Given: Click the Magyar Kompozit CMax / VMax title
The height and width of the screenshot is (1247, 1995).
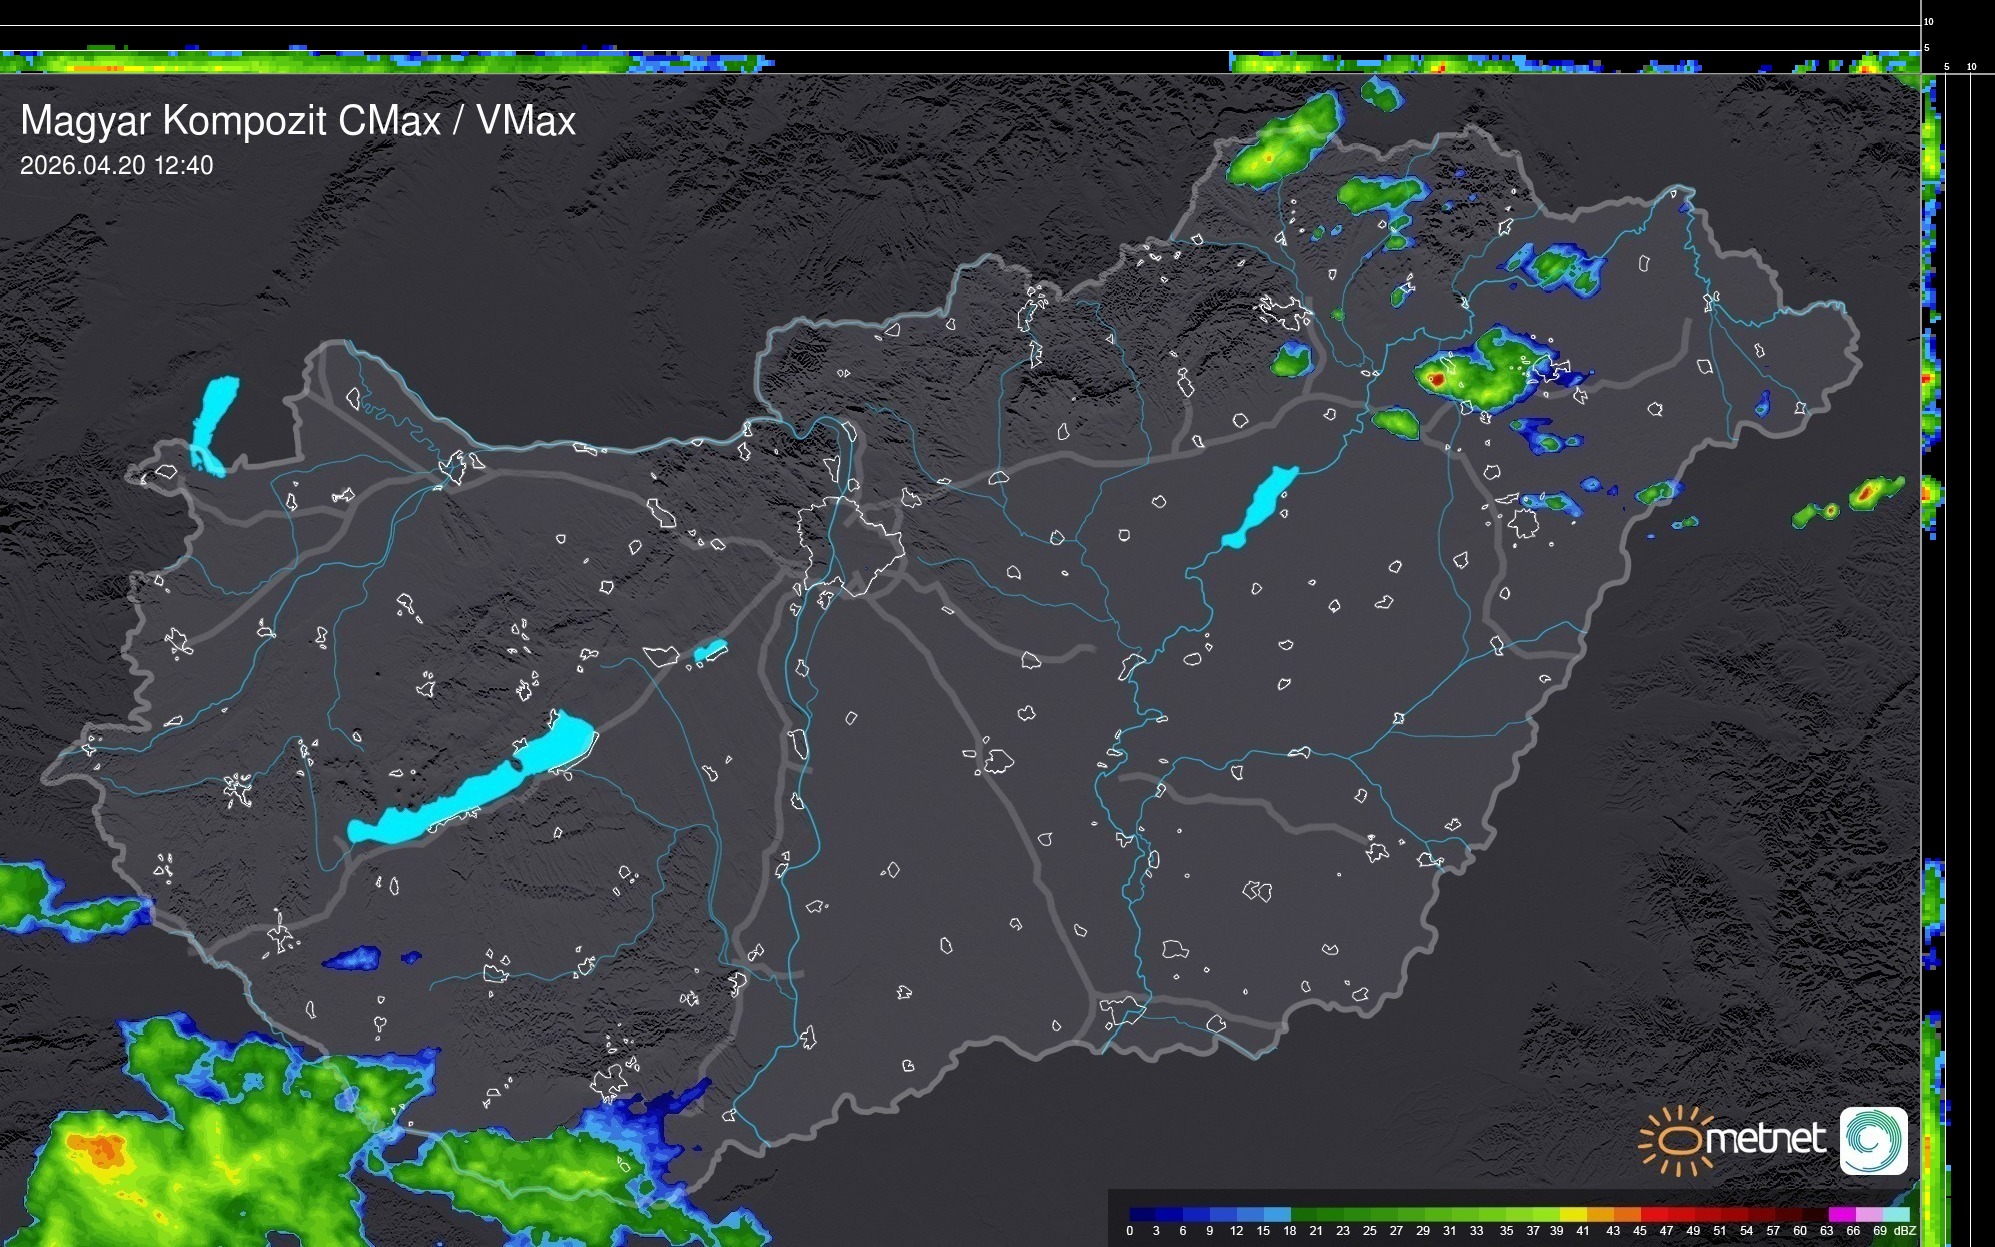Looking at the screenshot, I should (x=298, y=121).
